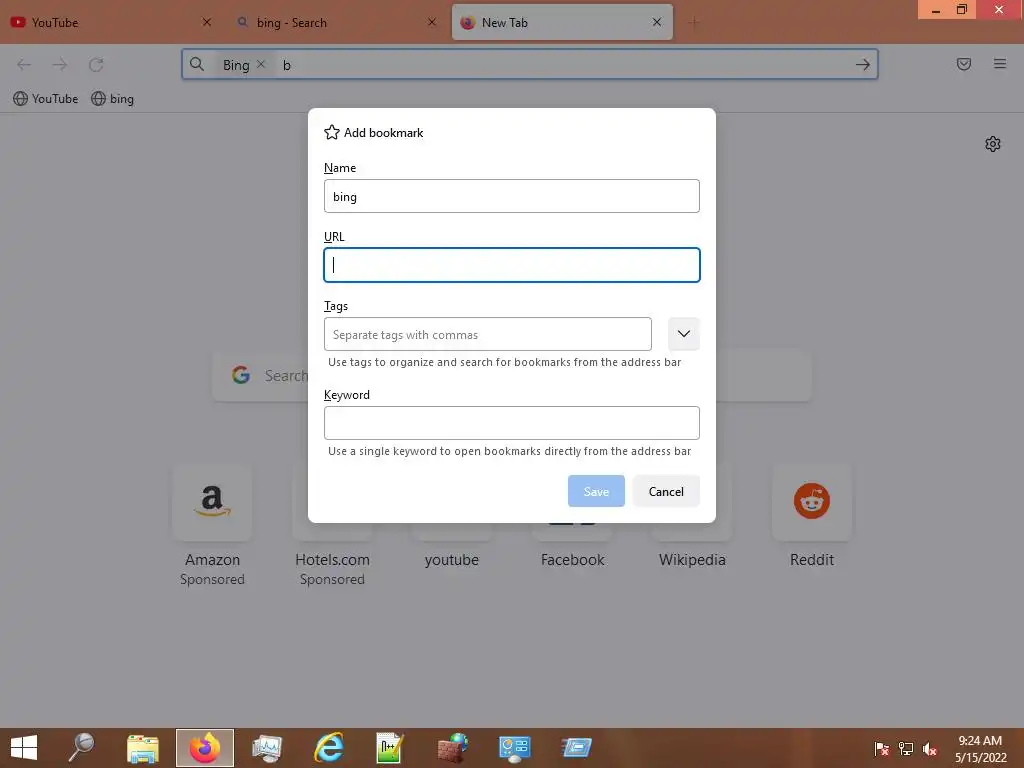
Task: Click the Keyword input field
Action: pos(511,423)
